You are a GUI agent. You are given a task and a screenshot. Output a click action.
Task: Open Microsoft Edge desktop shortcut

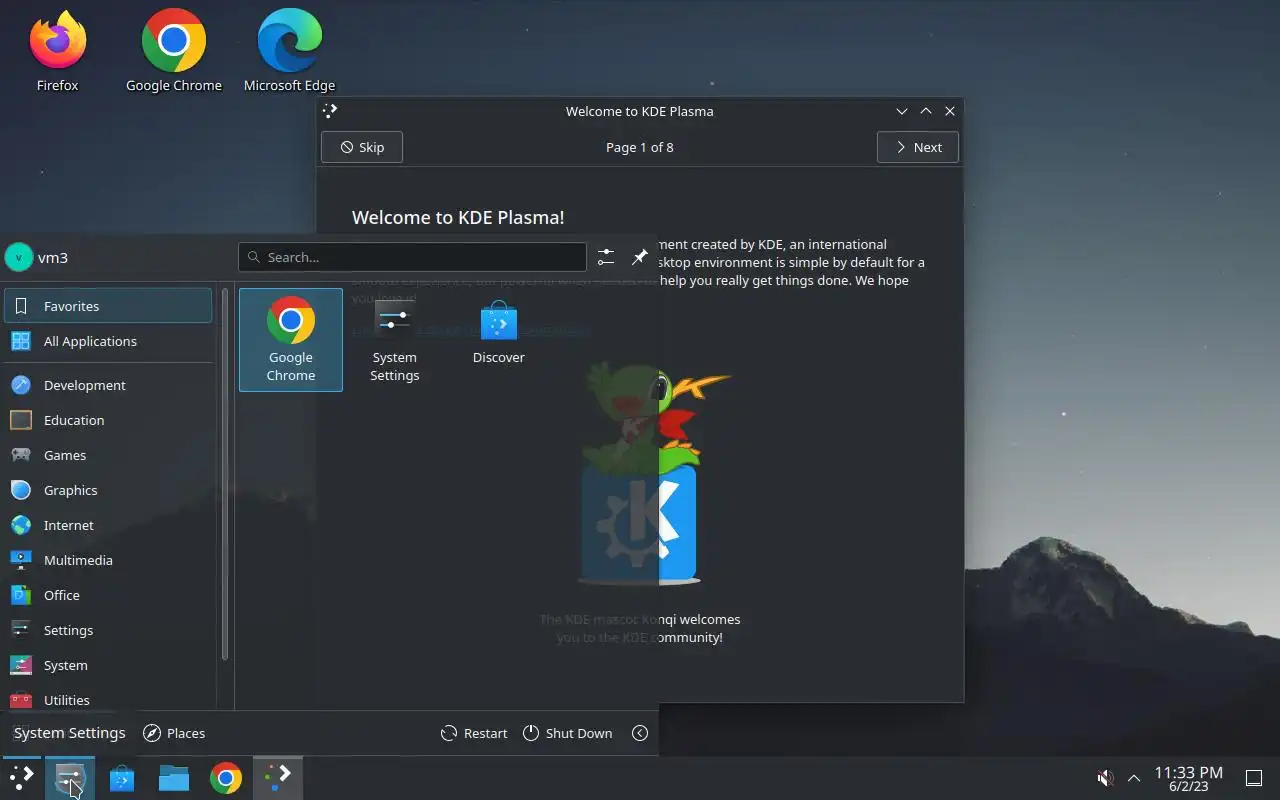289,52
